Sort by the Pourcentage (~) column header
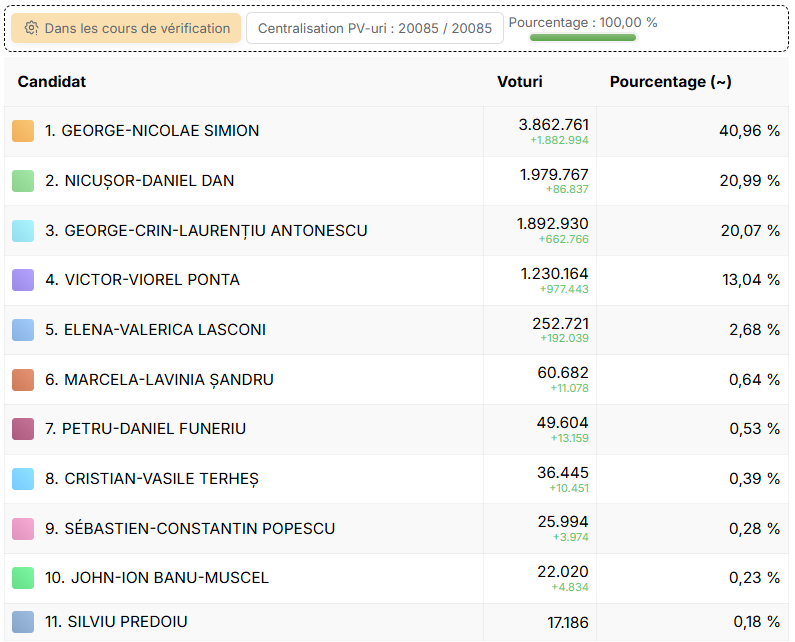 coord(670,82)
